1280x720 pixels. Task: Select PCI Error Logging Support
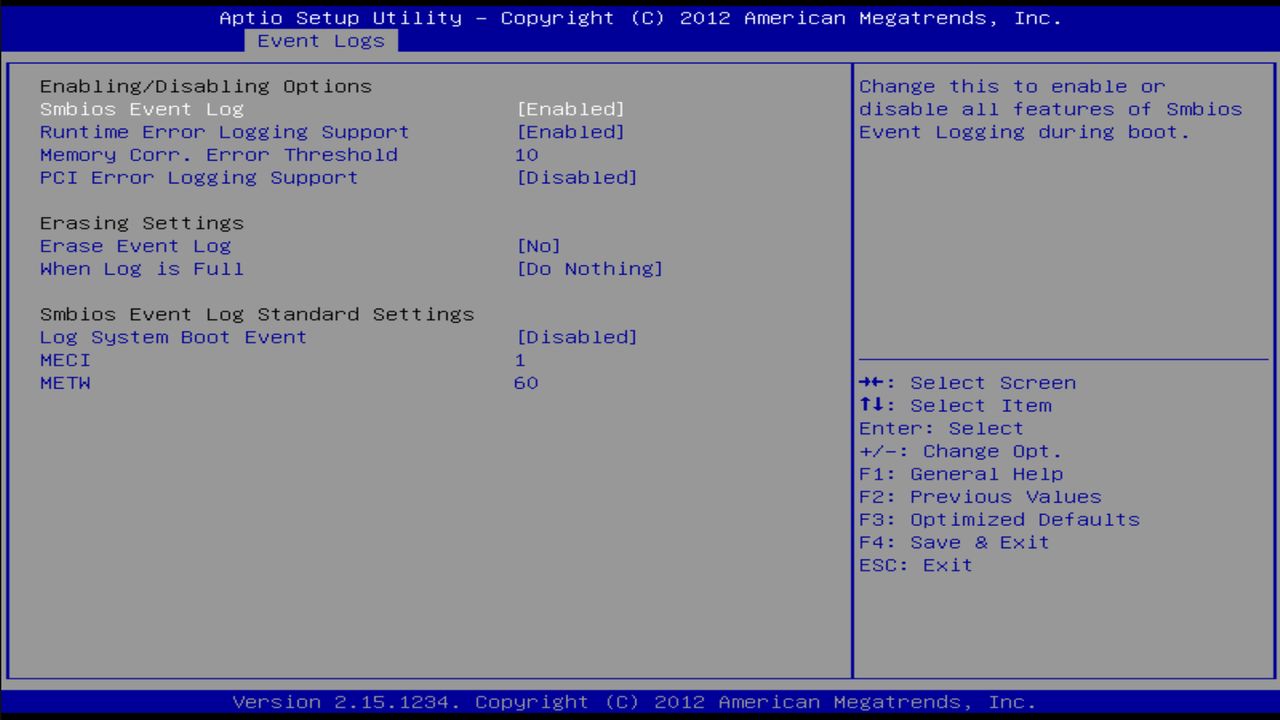pos(199,178)
